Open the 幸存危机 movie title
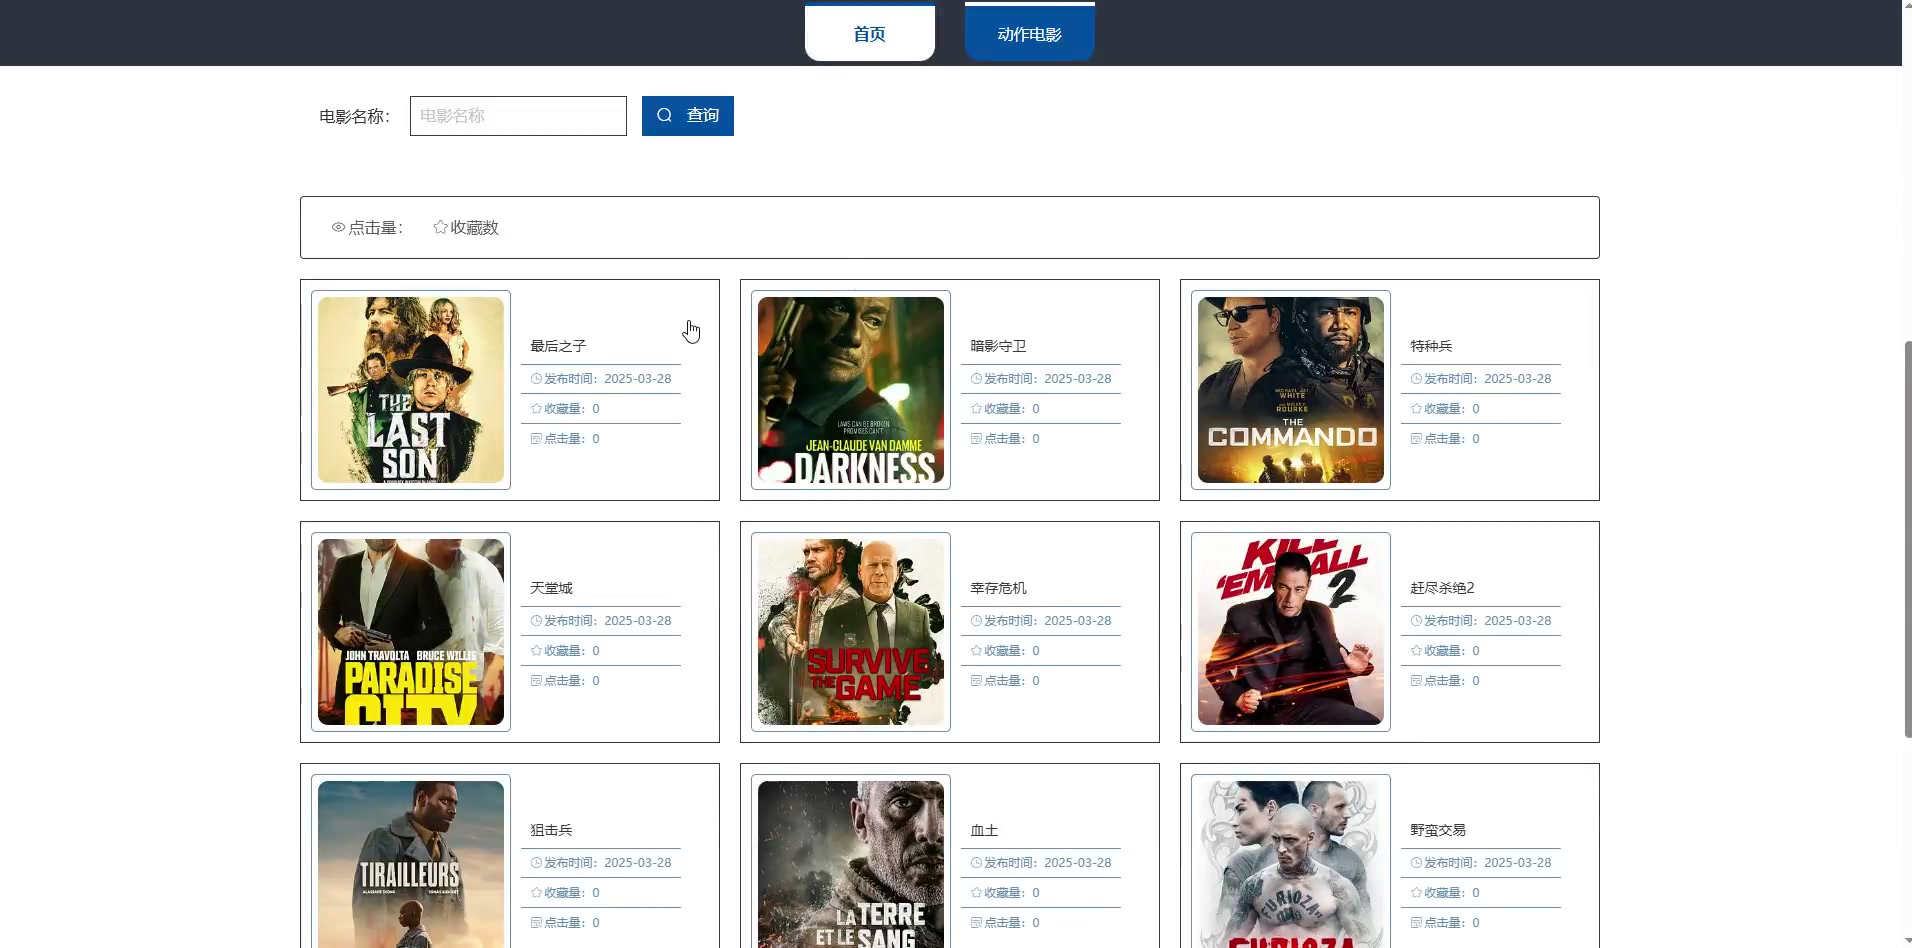This screenshot has height=948, width=1912. 998,588
